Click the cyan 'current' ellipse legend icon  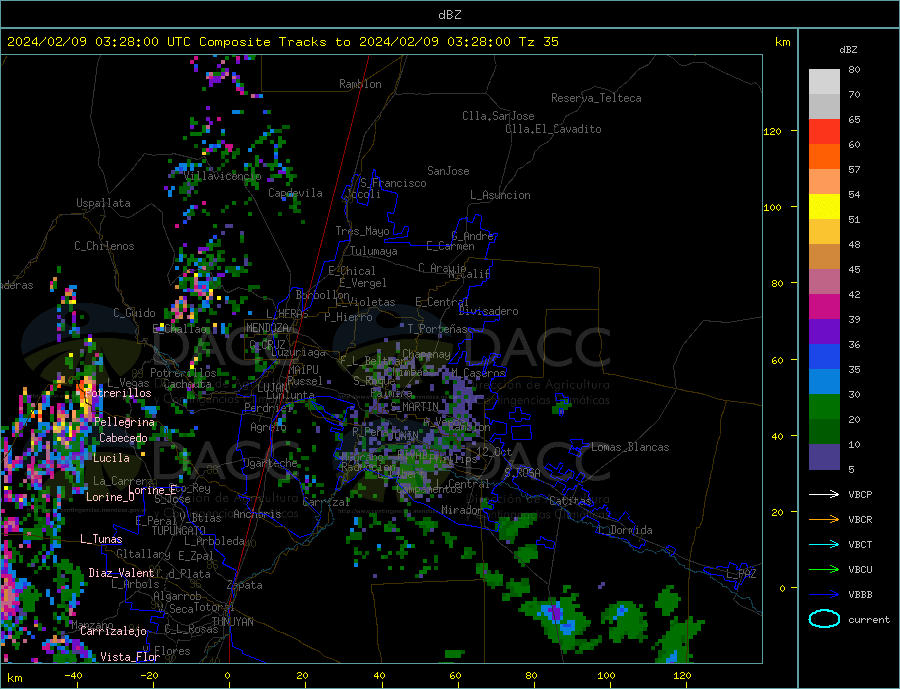[x=824, y=619]
